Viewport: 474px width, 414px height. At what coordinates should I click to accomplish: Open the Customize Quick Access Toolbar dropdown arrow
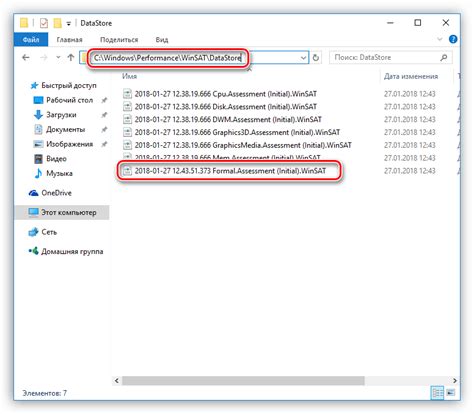pyautogui.click(x=69, y=24)
